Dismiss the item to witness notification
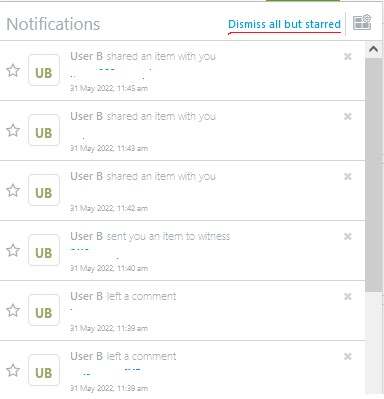The width and height of the screenshot is (384, 399). [x=348, y=237]
